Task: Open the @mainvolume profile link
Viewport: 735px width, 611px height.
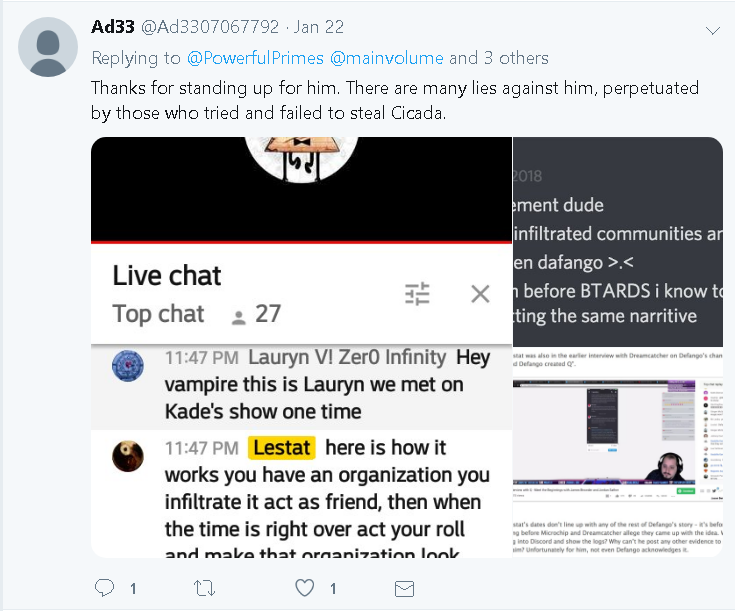Action: pyautogui.click(x=387, y=58)
